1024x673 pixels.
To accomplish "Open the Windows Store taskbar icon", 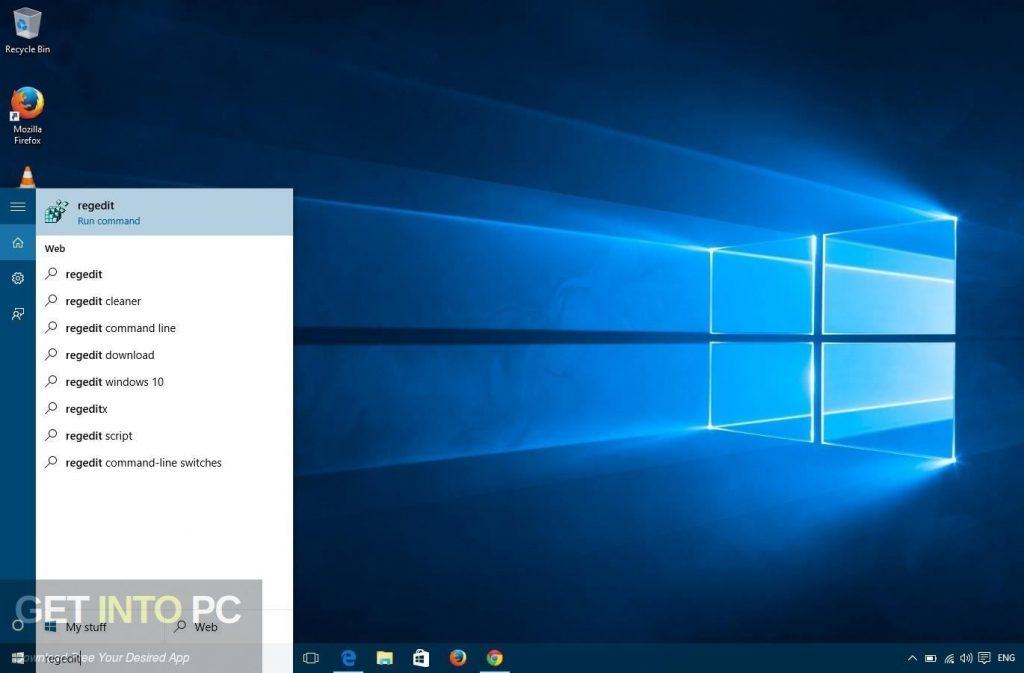I will click(421, 658).
